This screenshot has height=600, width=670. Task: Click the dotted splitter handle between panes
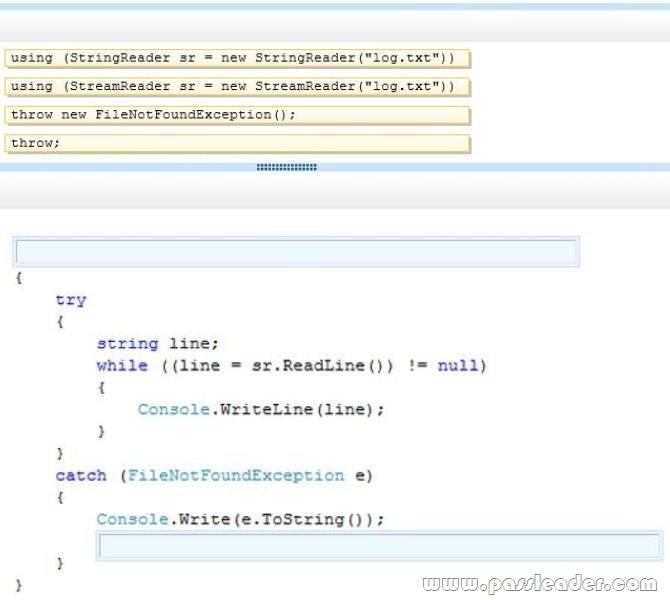pyautogui.click(x=286, y=167)
